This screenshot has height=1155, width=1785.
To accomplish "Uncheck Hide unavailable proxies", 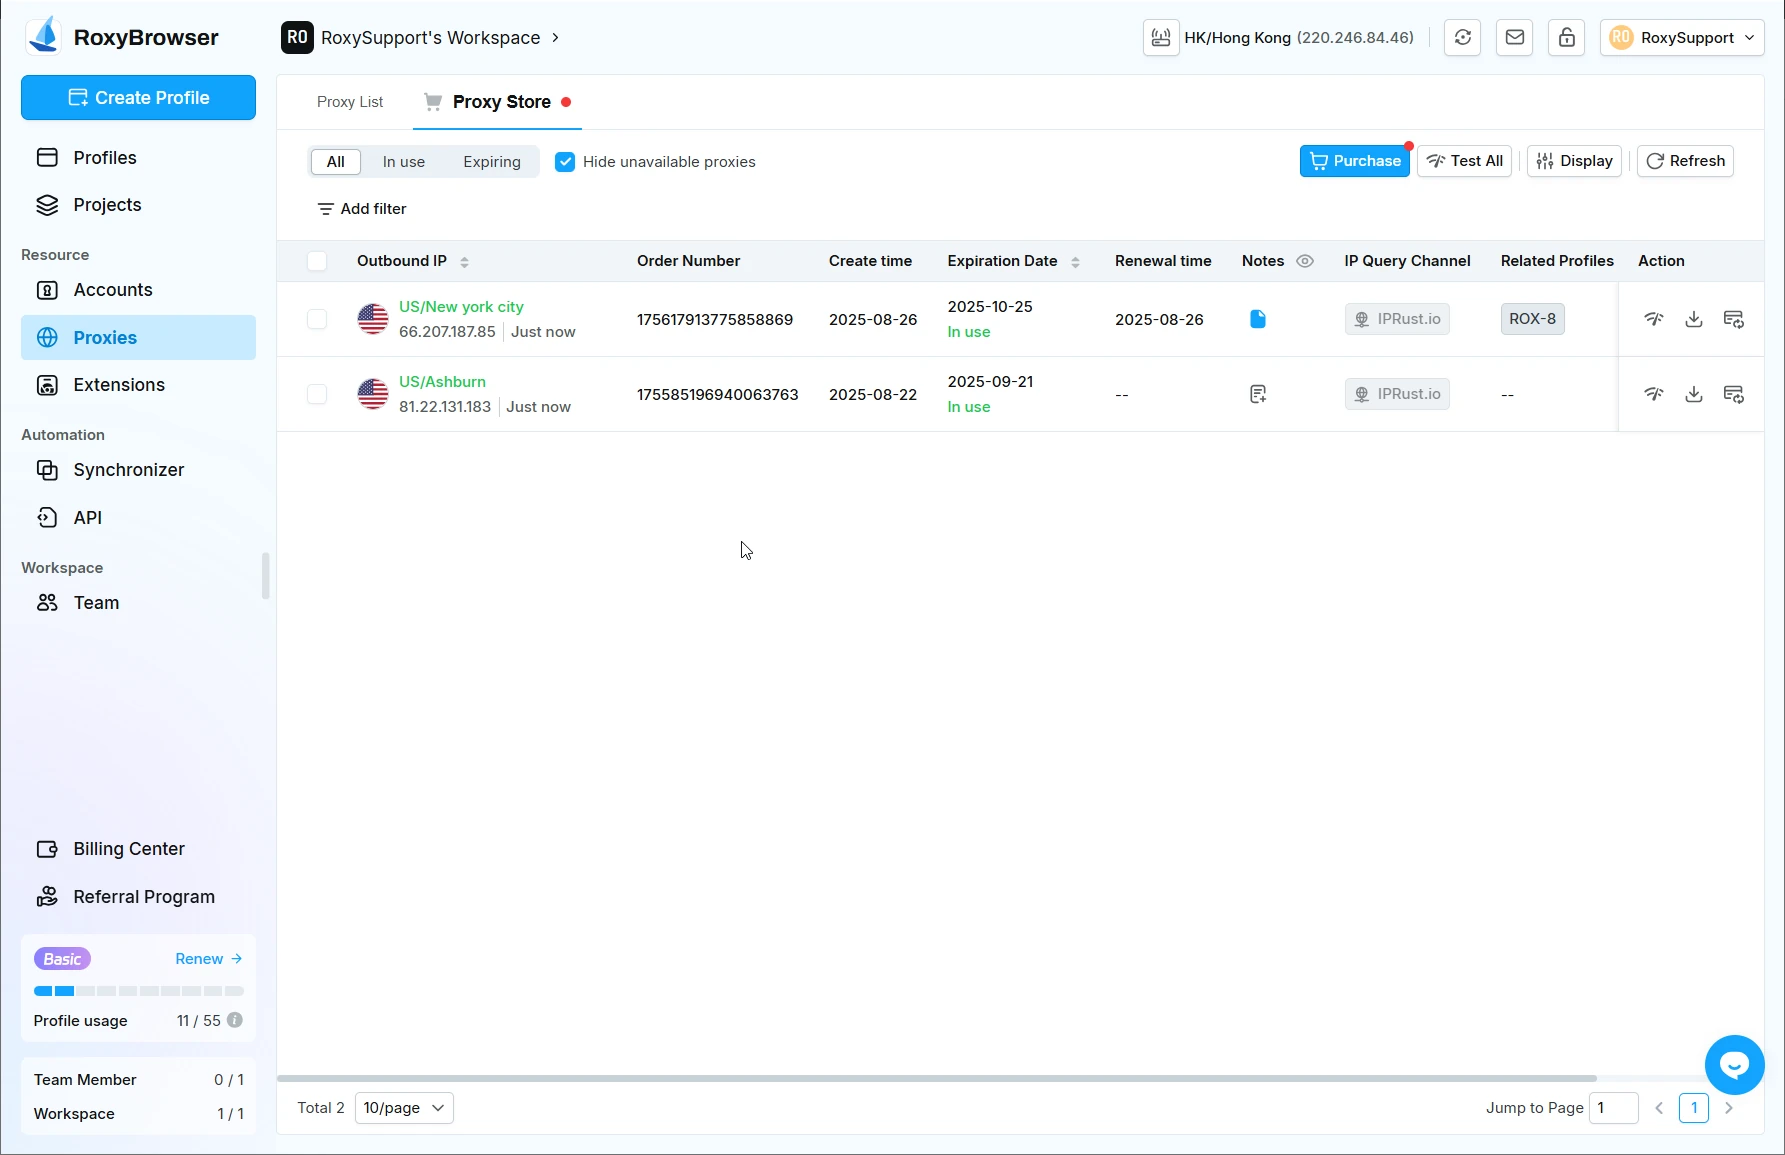I will click(x=565, y=162).
